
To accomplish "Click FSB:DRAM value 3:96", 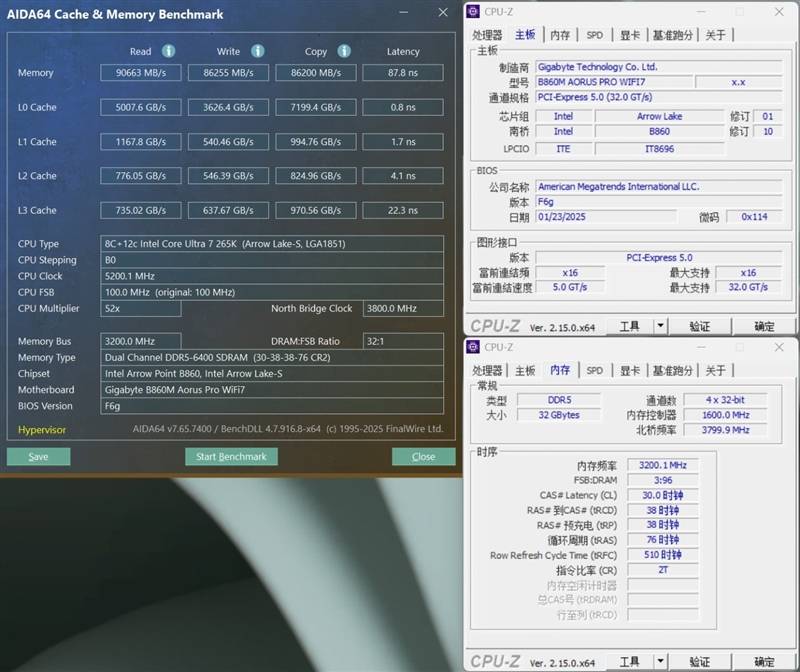I will click(663, 480).
